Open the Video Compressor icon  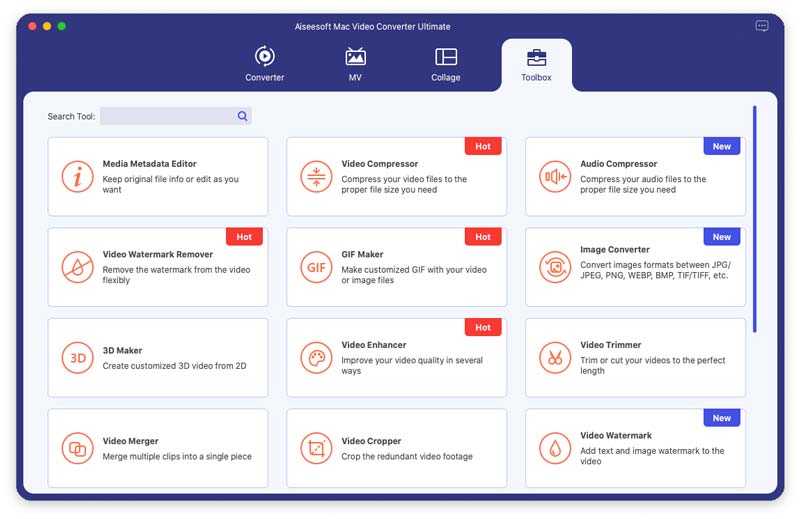[x=316, y=177]
